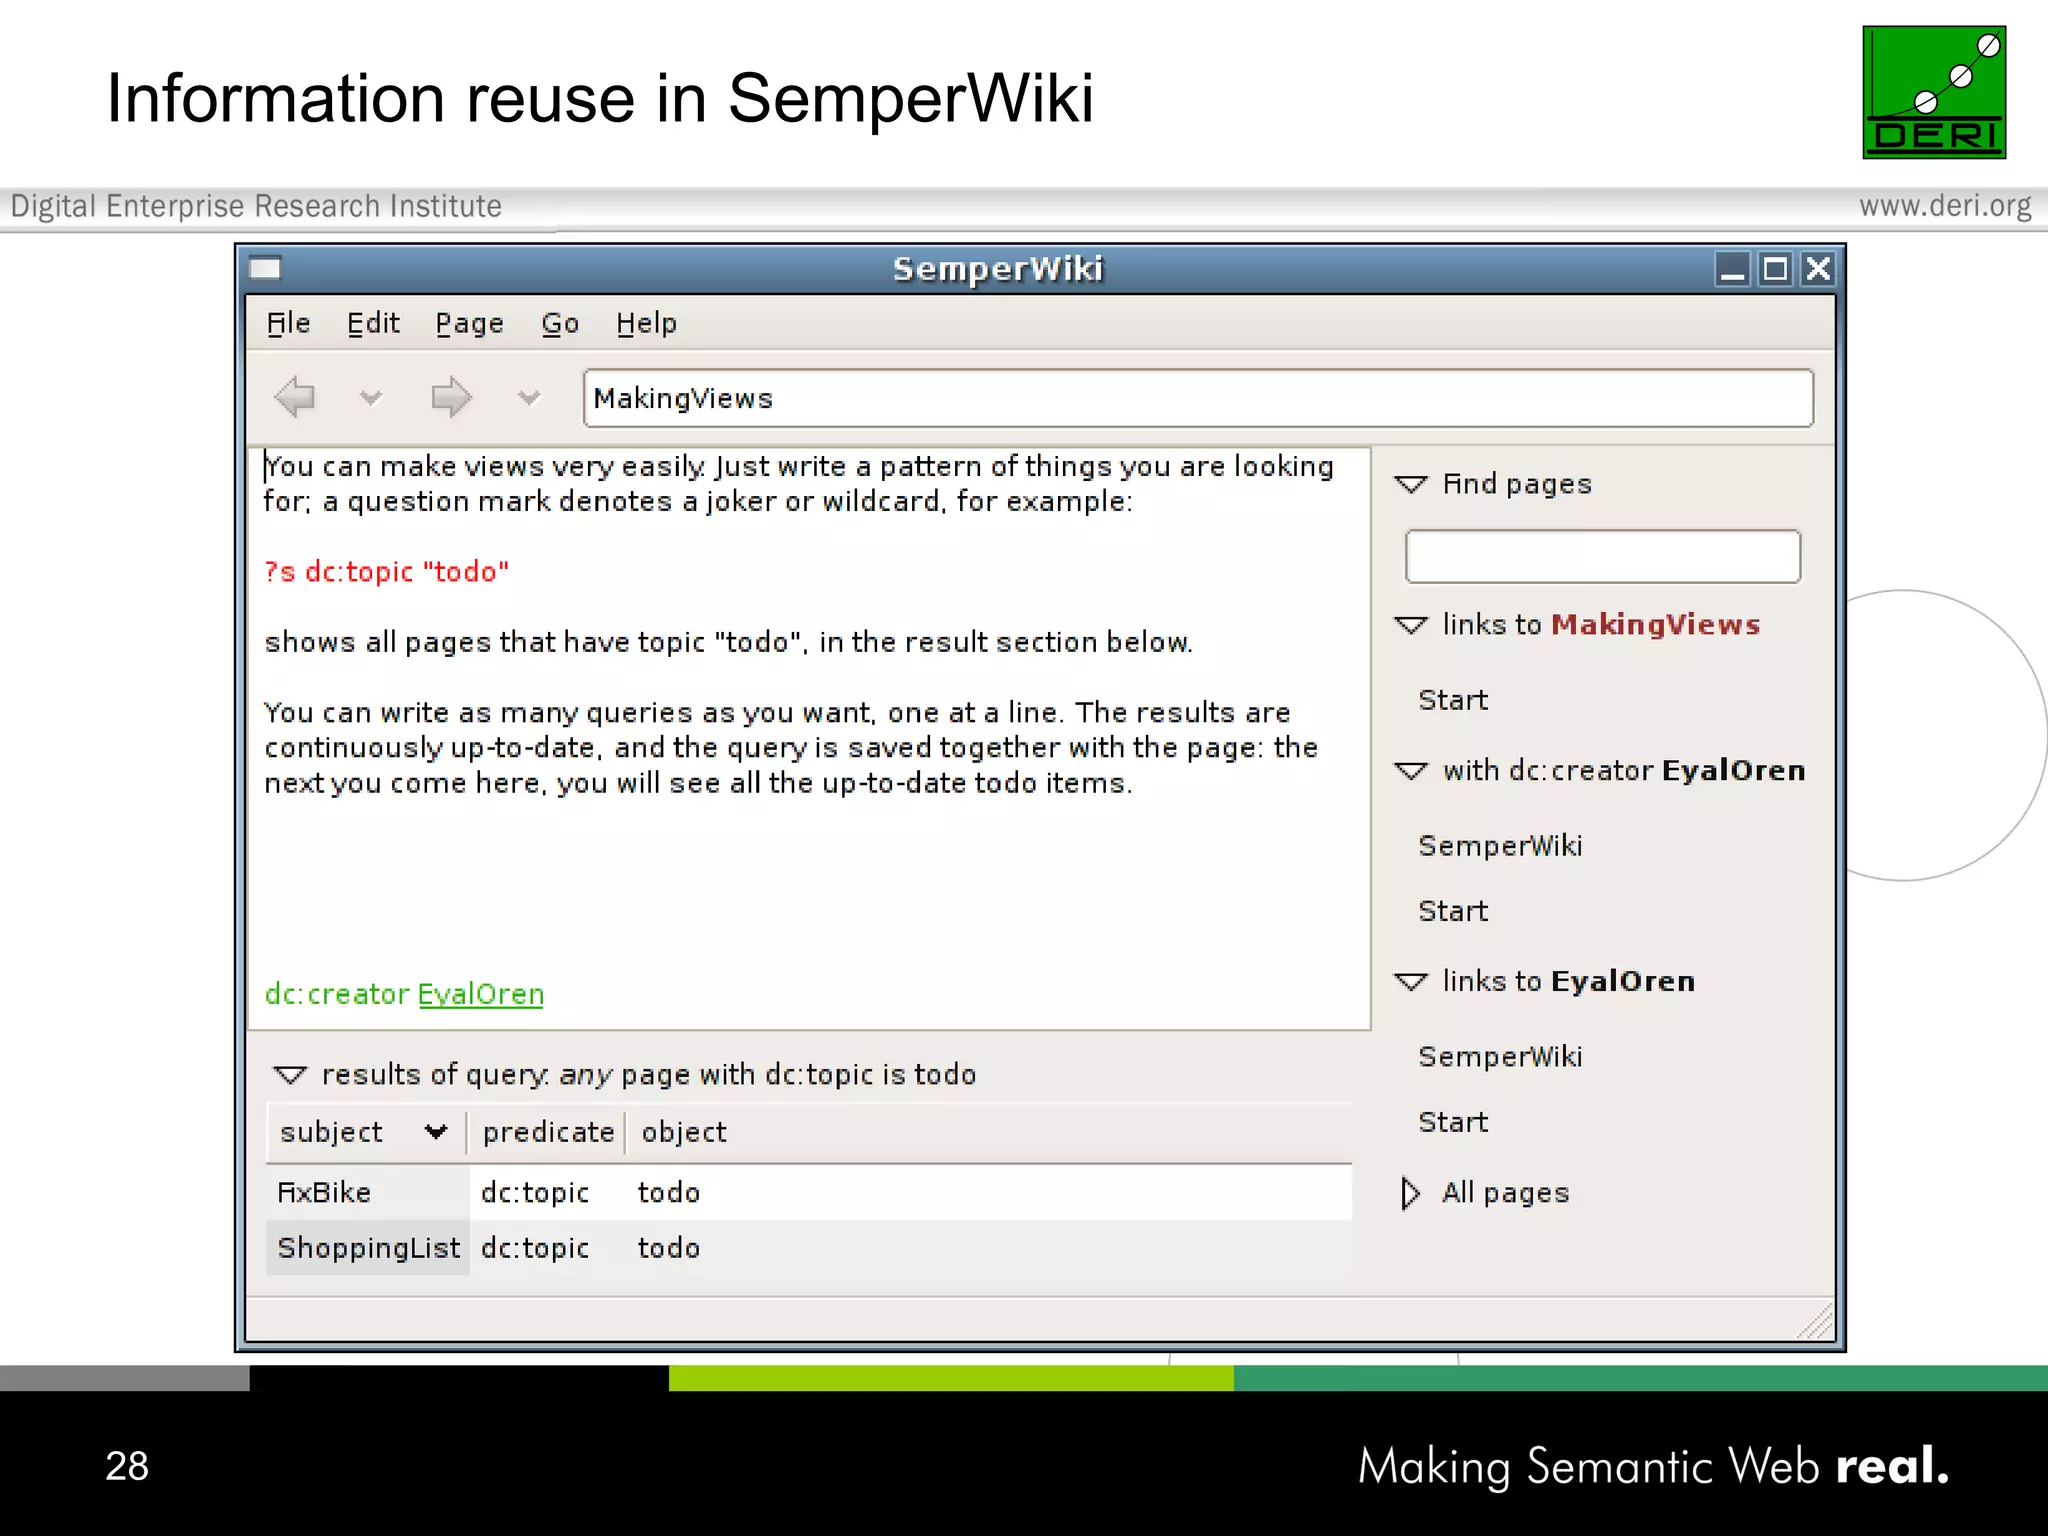
Task: Open Start under dc:creator EyalOren
Action: tap(1453, 911)
